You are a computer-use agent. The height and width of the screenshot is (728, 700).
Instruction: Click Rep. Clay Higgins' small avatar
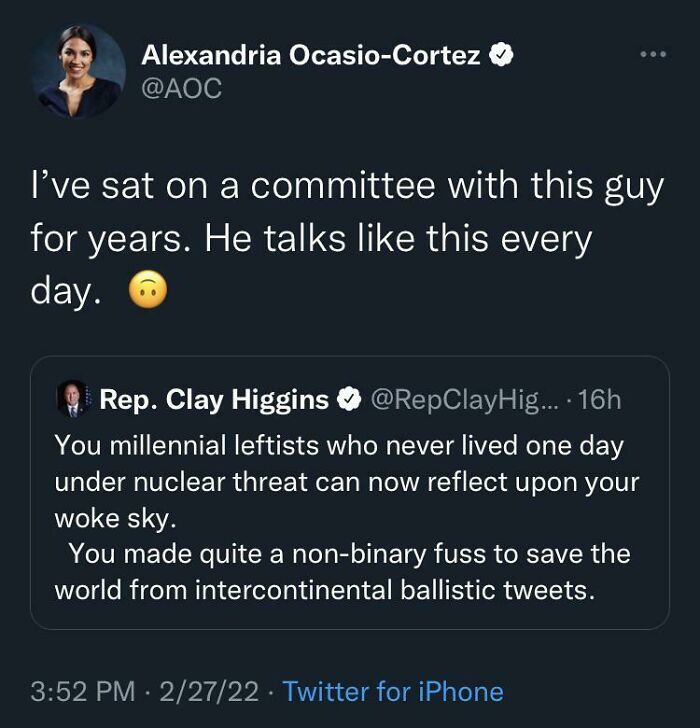(73, 400)
